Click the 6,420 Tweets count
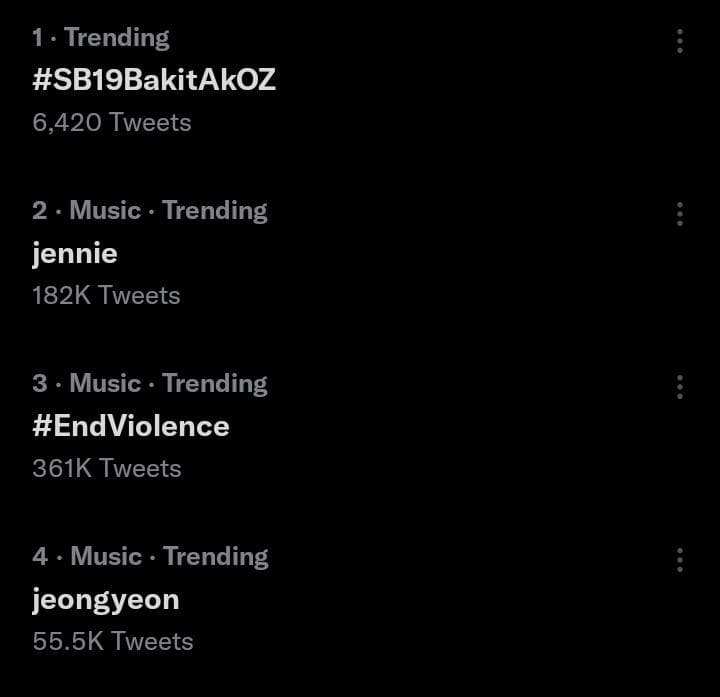Screen dimensions: 720x697 coord(112,123)
